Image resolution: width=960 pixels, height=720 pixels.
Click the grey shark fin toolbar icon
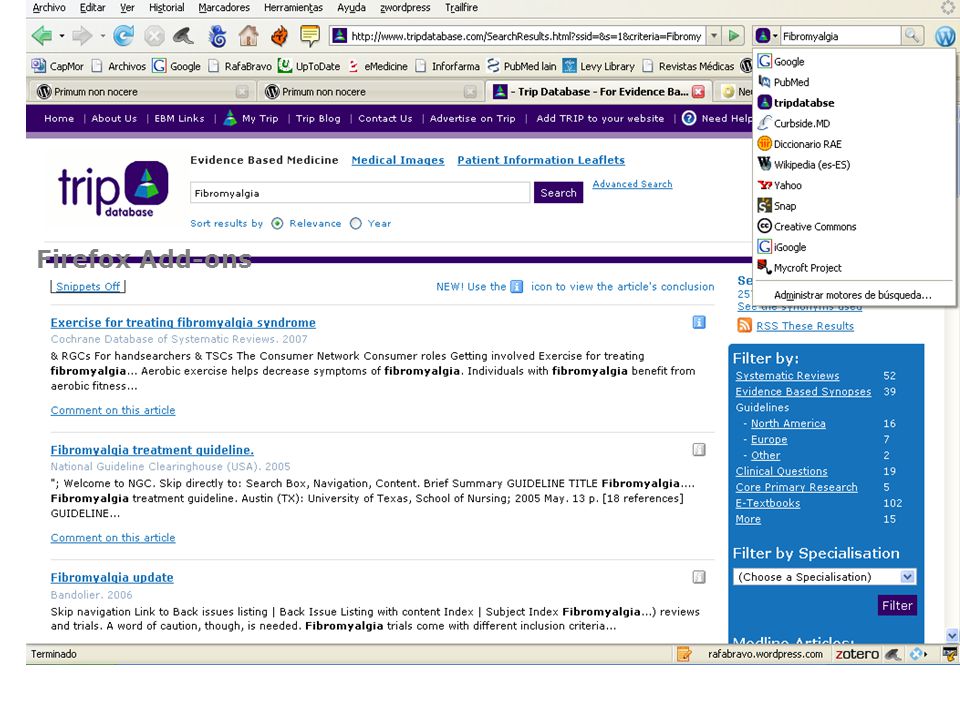point(184,36)
